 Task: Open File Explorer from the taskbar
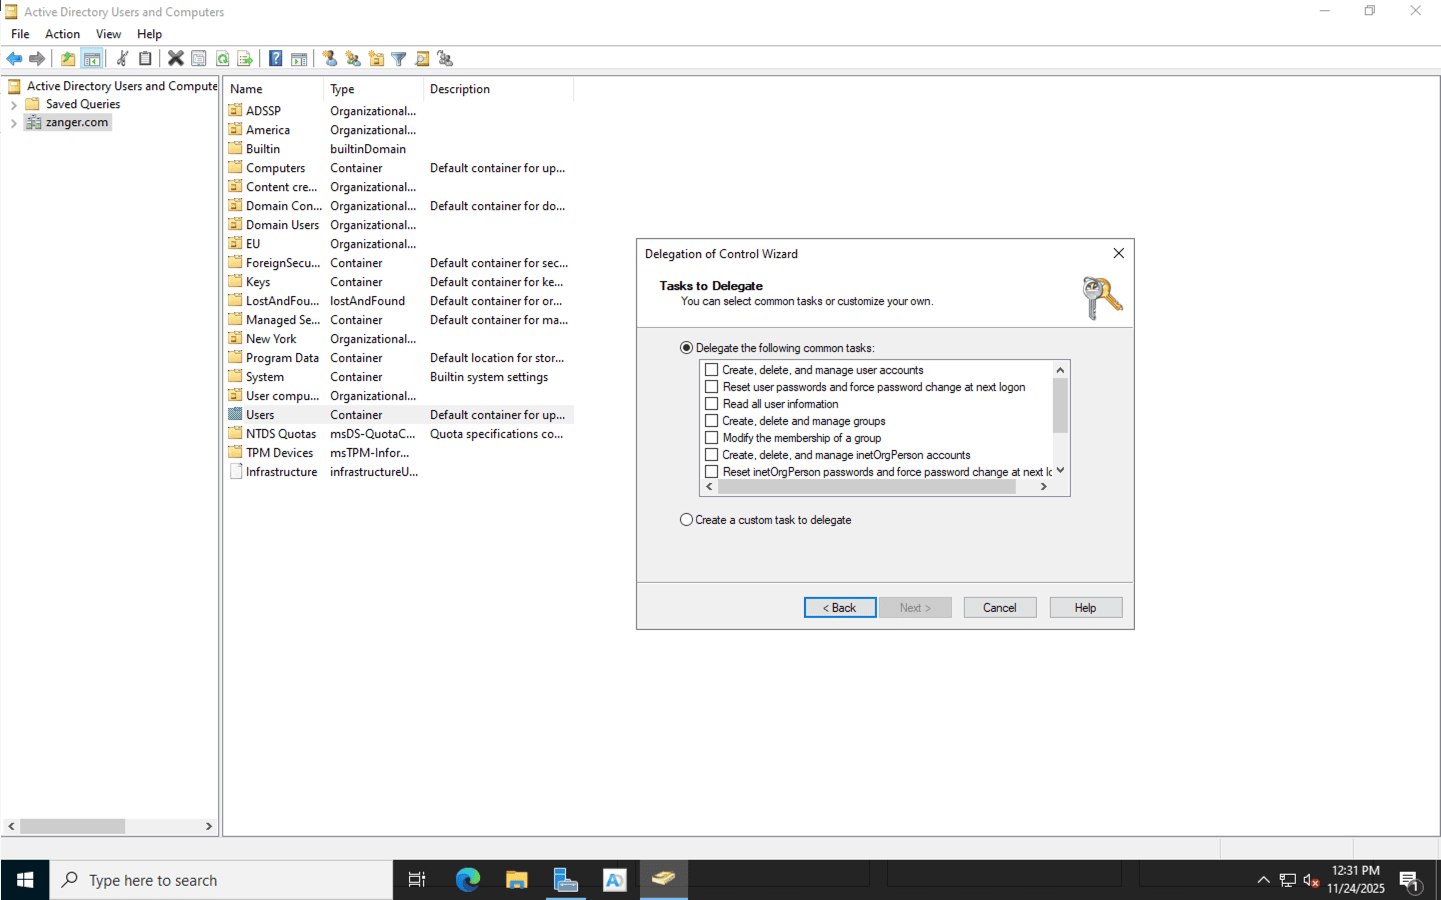(516, 880)
